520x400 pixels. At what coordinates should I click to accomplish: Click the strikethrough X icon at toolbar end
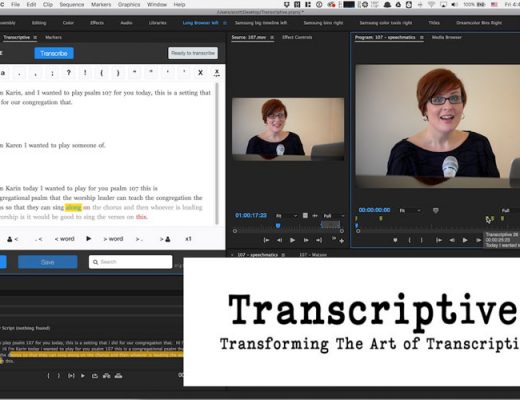tap(217, 73)
